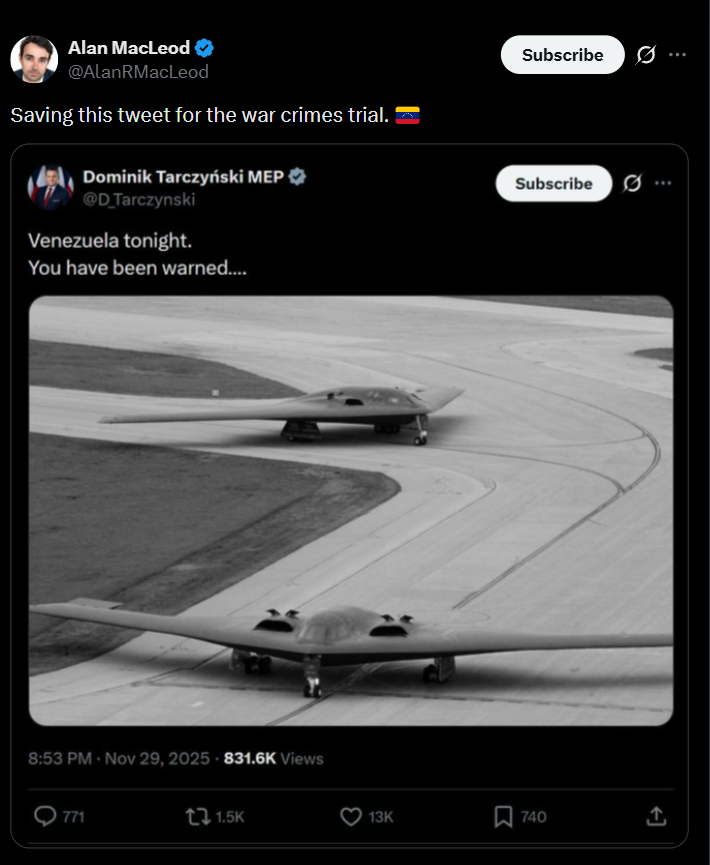Screen dimensions: 710x865
Task: Click Dominik Tarczyński's profile avatar
Action: click(52, 187)
